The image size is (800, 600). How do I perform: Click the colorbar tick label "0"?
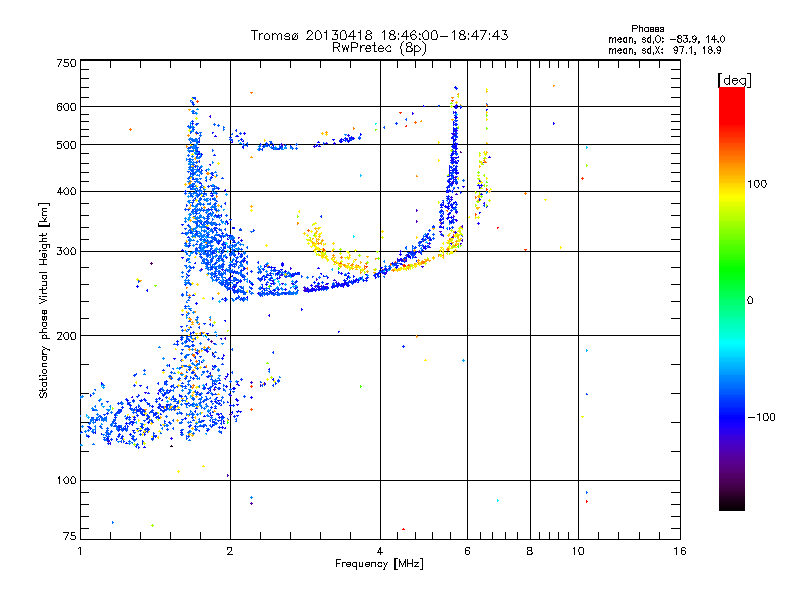(749, 301)
